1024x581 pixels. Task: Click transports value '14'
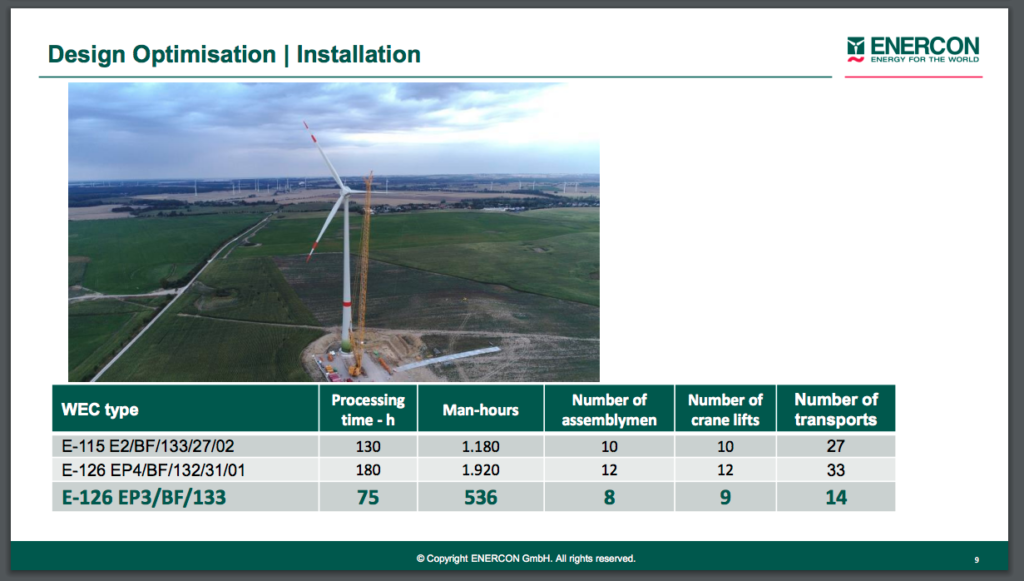pyautogui.click(x=836, y=497)
